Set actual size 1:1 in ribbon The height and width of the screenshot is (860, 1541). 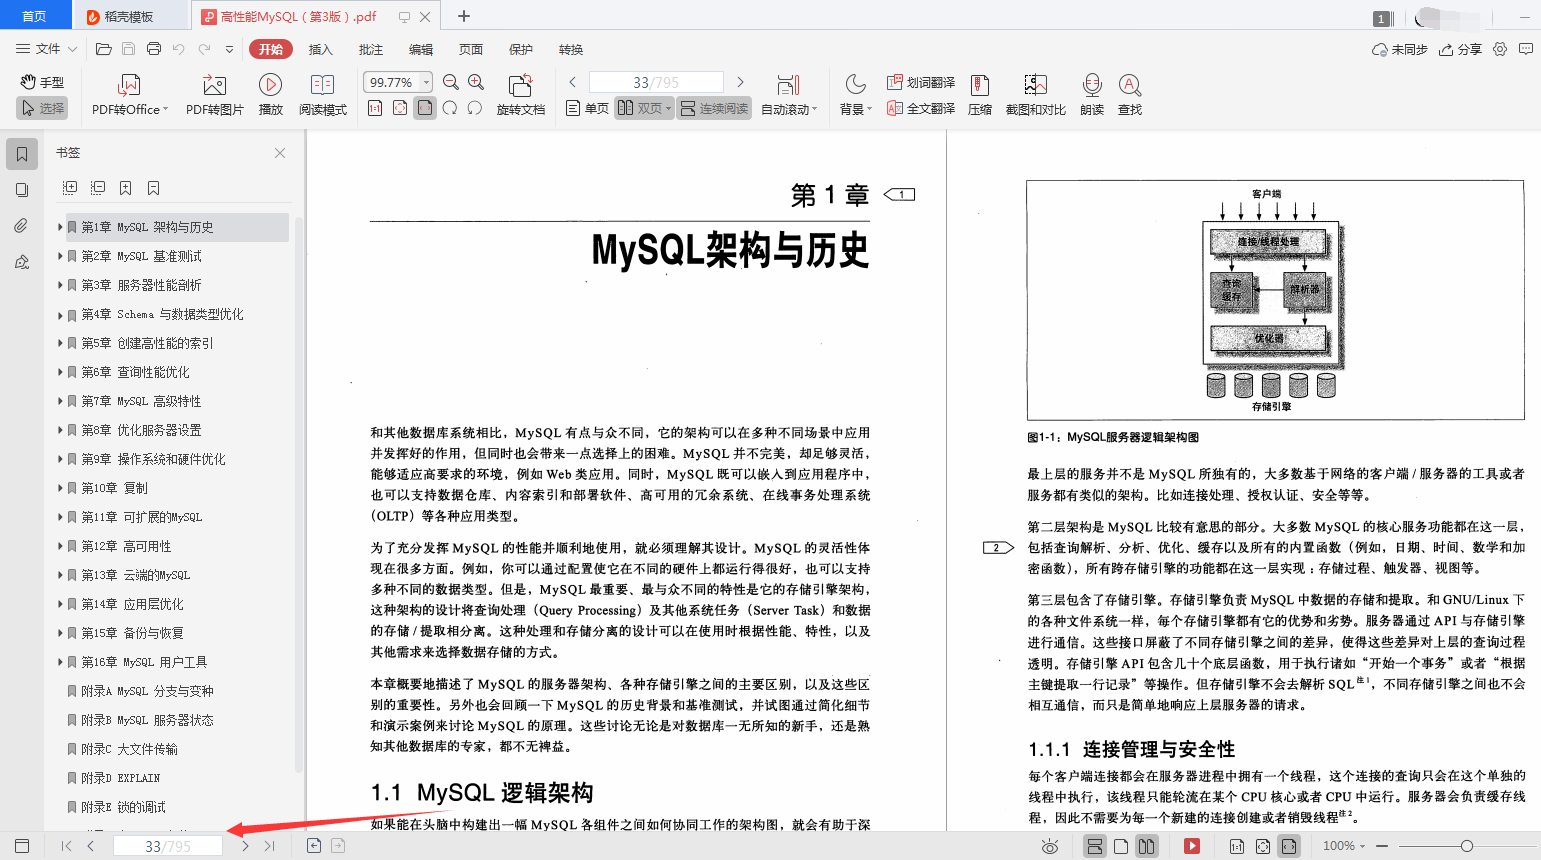click(x=375, y=108)
